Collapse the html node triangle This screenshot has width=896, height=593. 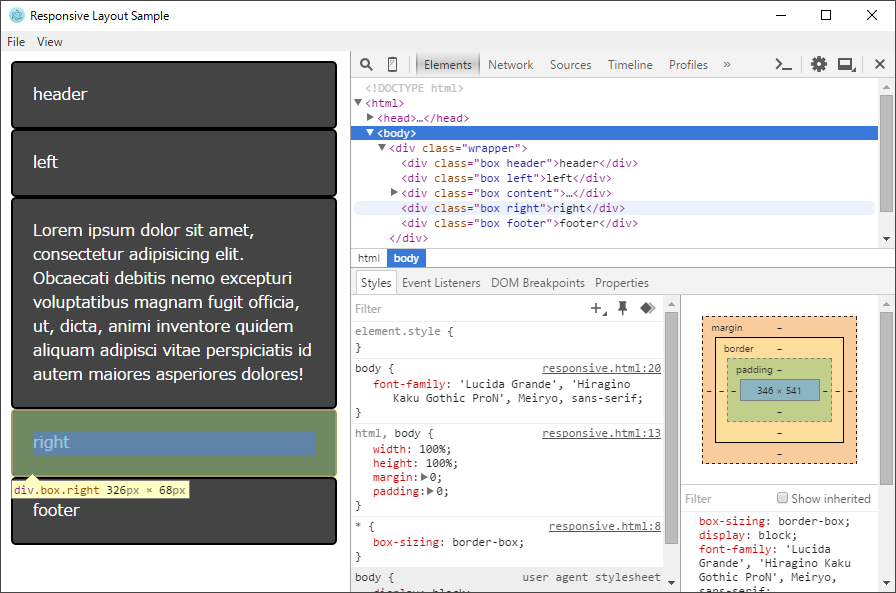(358, 103)
